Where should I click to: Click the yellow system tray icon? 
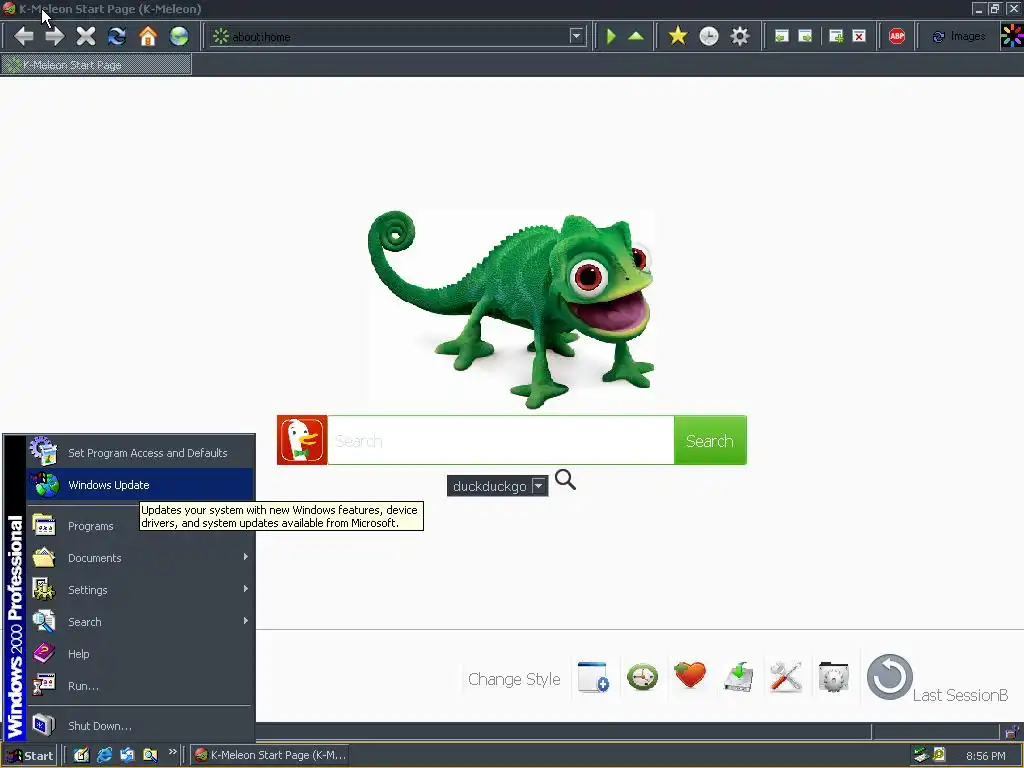[939, 755]
